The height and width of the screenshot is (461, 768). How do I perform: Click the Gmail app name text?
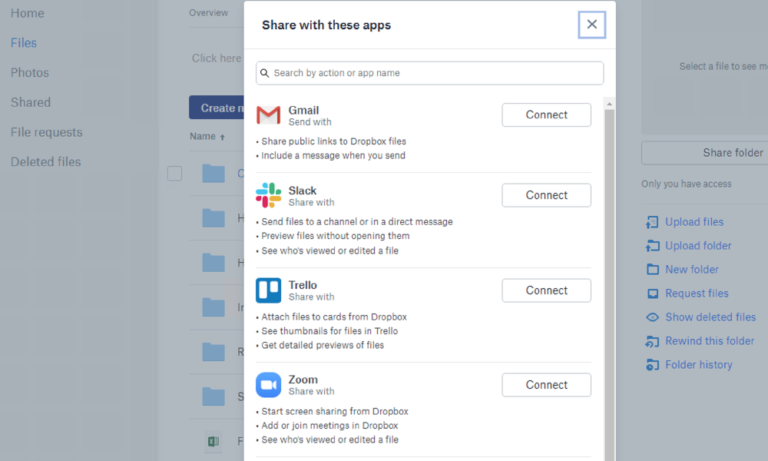(x=303, y=110)
